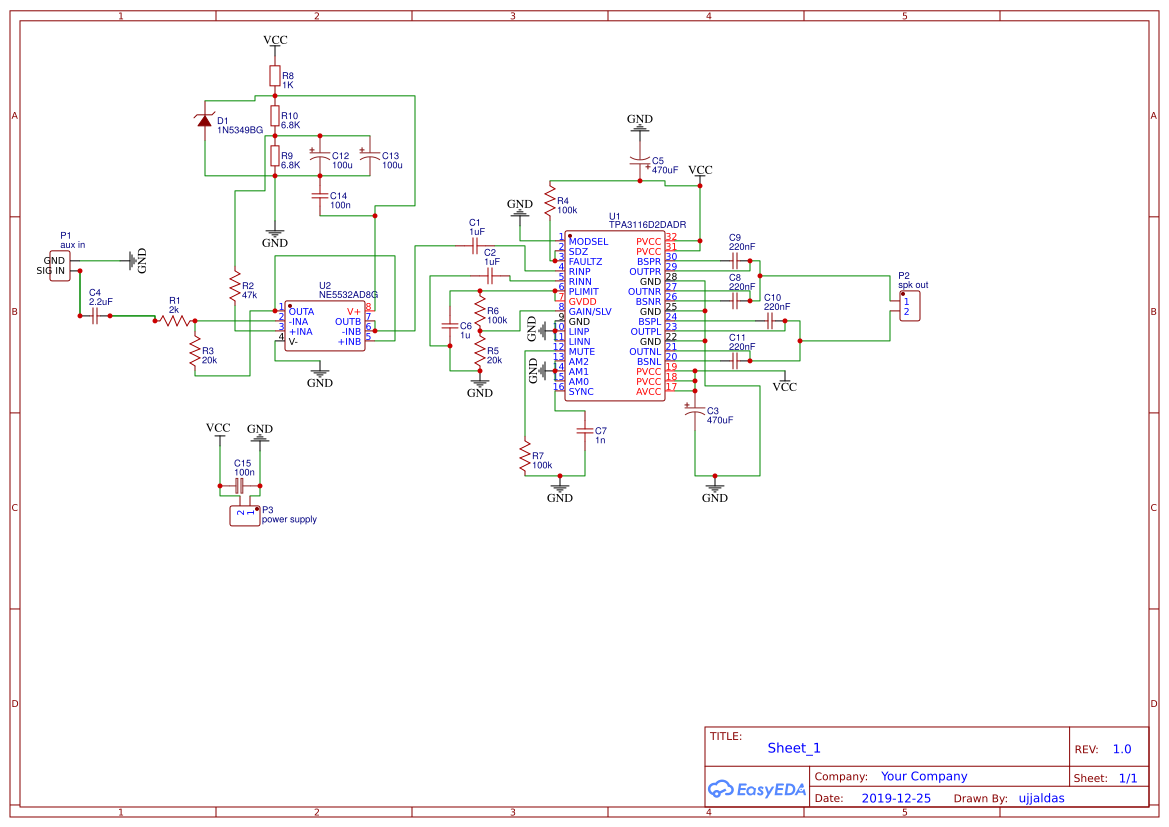The image size is (1169, 827).
Task: Select capacitor C13 100u symbol
Action: (x=370, y=156)
